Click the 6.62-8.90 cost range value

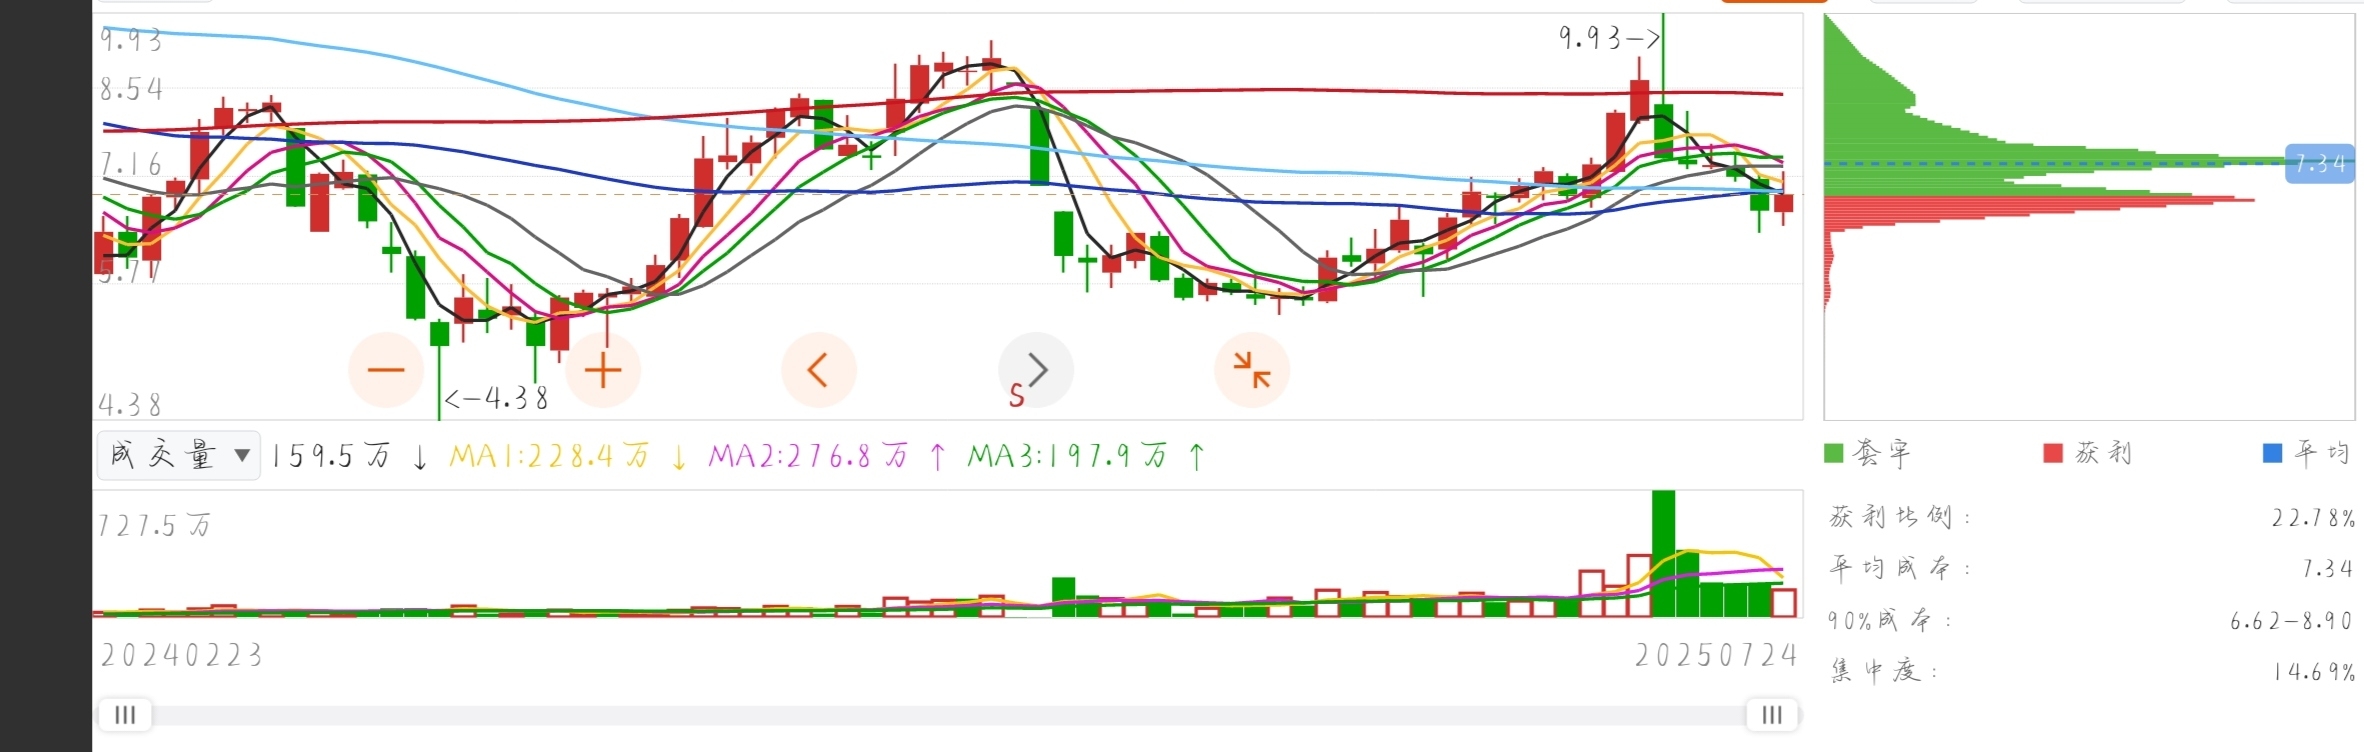2291,621
